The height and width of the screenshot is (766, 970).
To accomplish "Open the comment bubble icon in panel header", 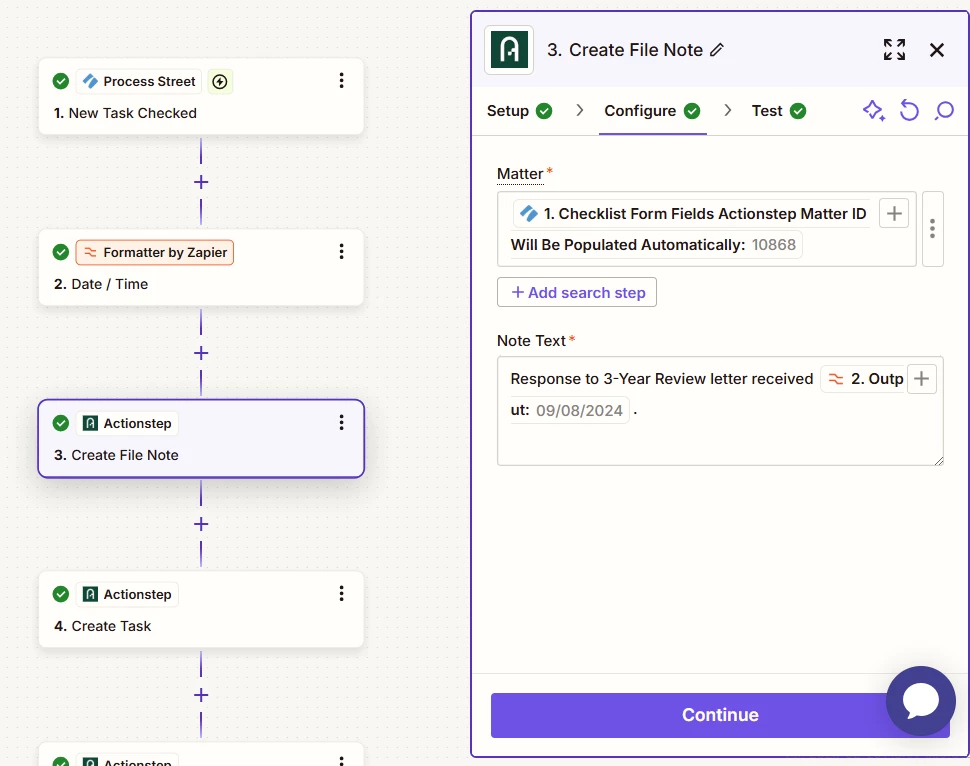I will coord(944,111).
